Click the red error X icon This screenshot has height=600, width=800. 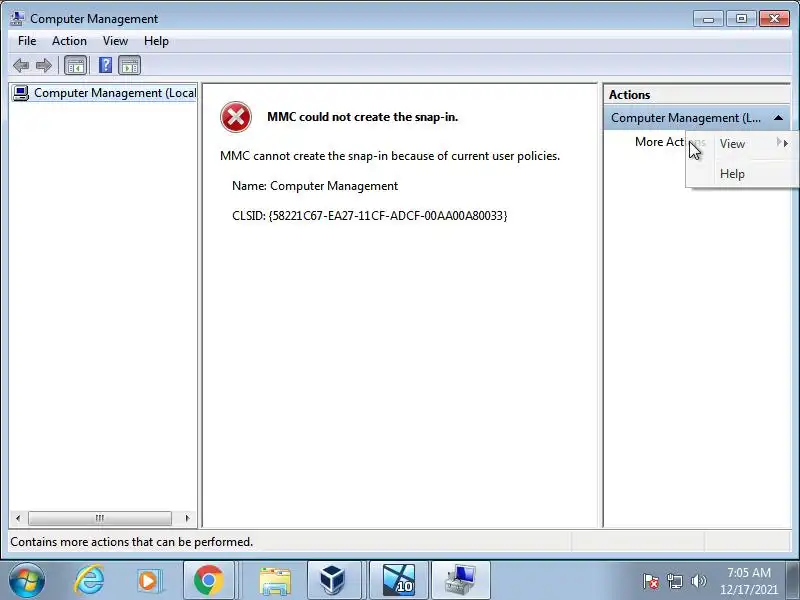coord(236,117)
